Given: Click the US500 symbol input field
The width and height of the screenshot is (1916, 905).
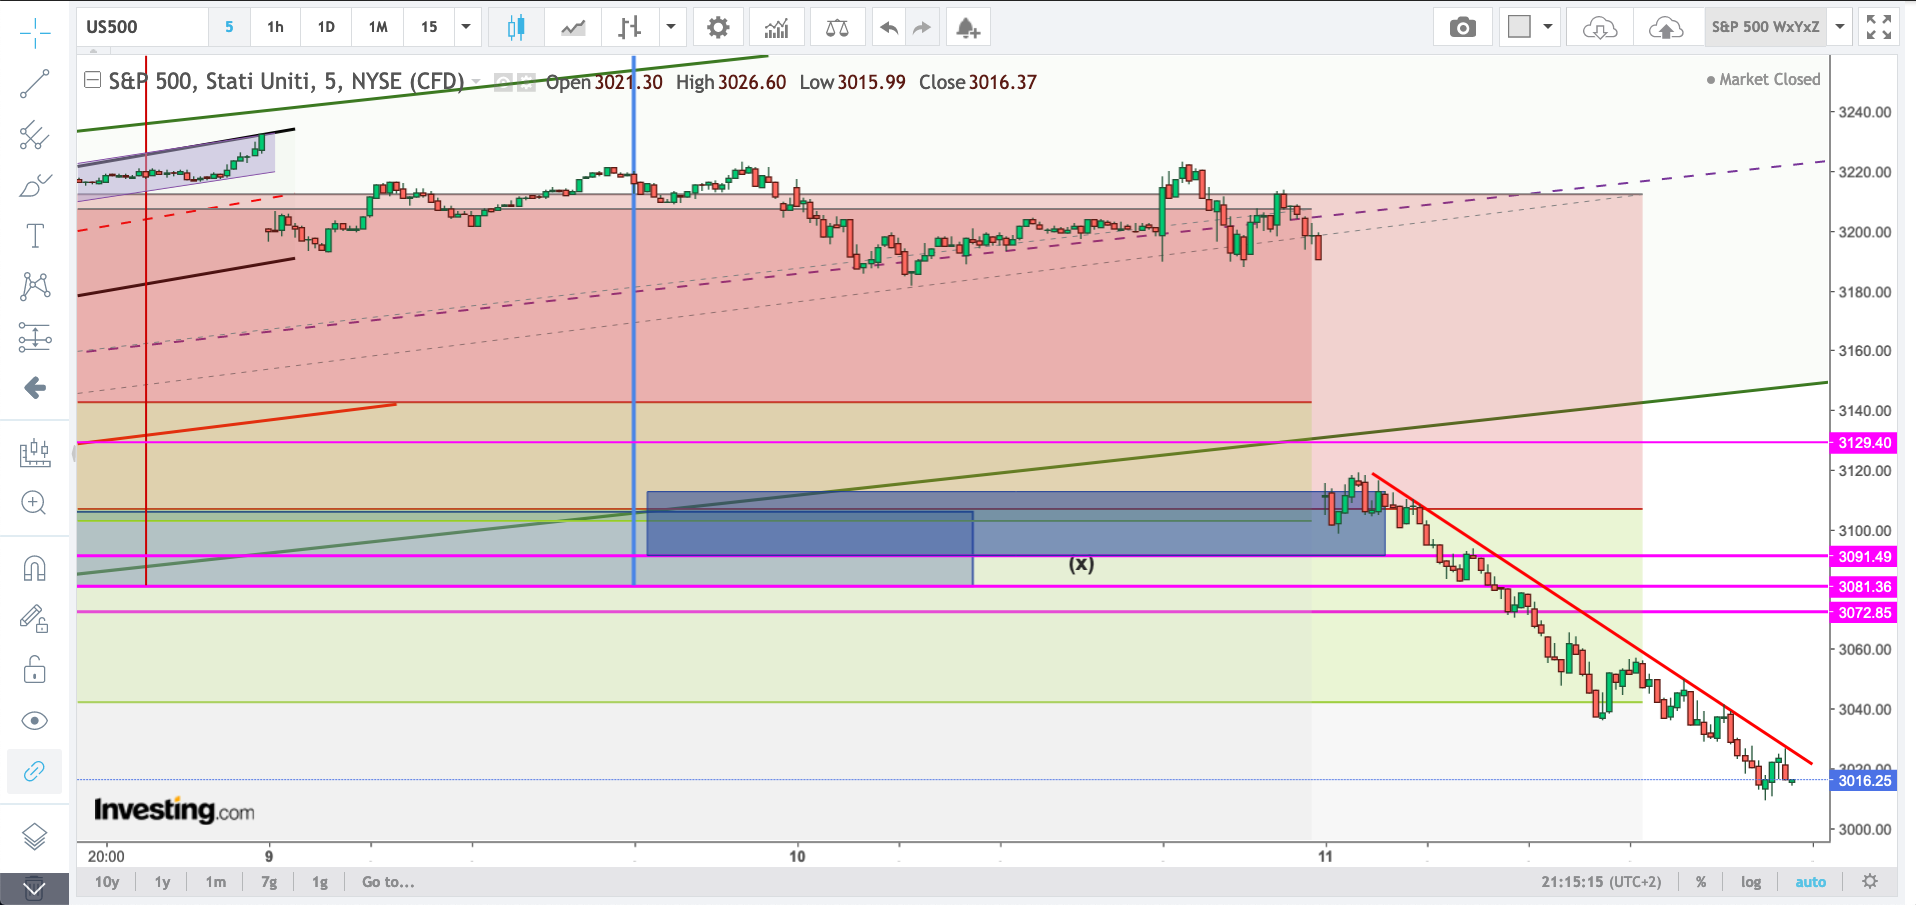Looking at the screenshot, I should 142,27.
